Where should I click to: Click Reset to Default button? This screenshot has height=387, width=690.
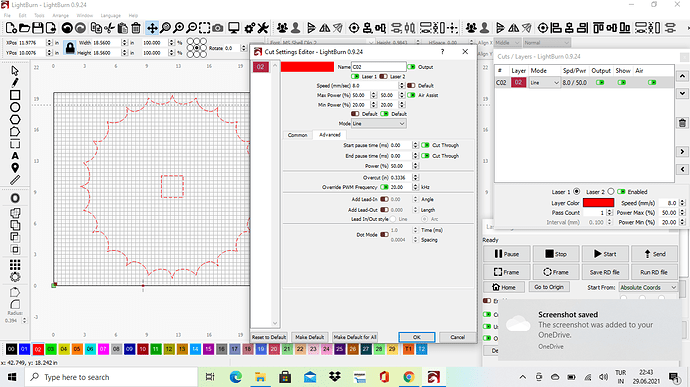tap(269, 337)
